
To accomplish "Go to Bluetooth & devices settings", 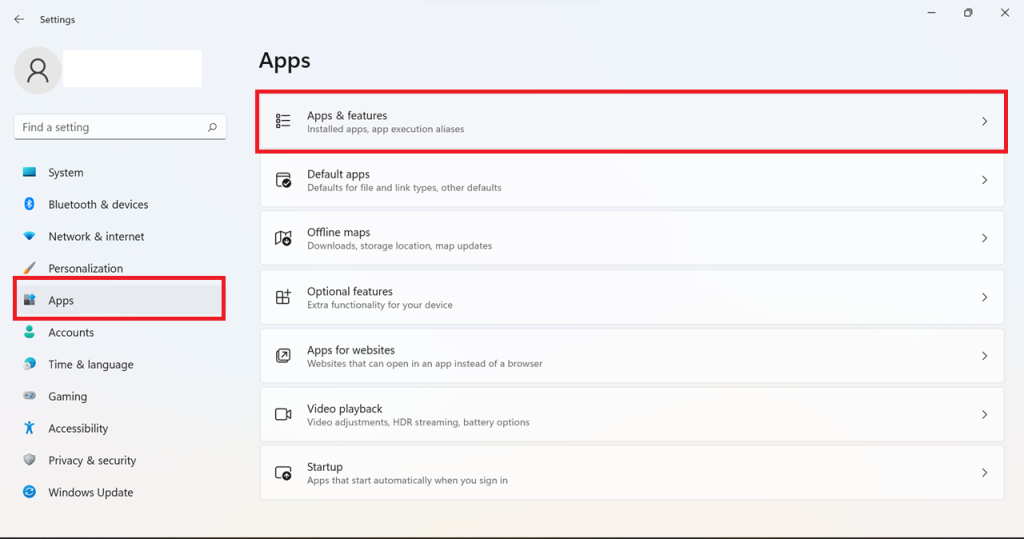I will point(98,204).
